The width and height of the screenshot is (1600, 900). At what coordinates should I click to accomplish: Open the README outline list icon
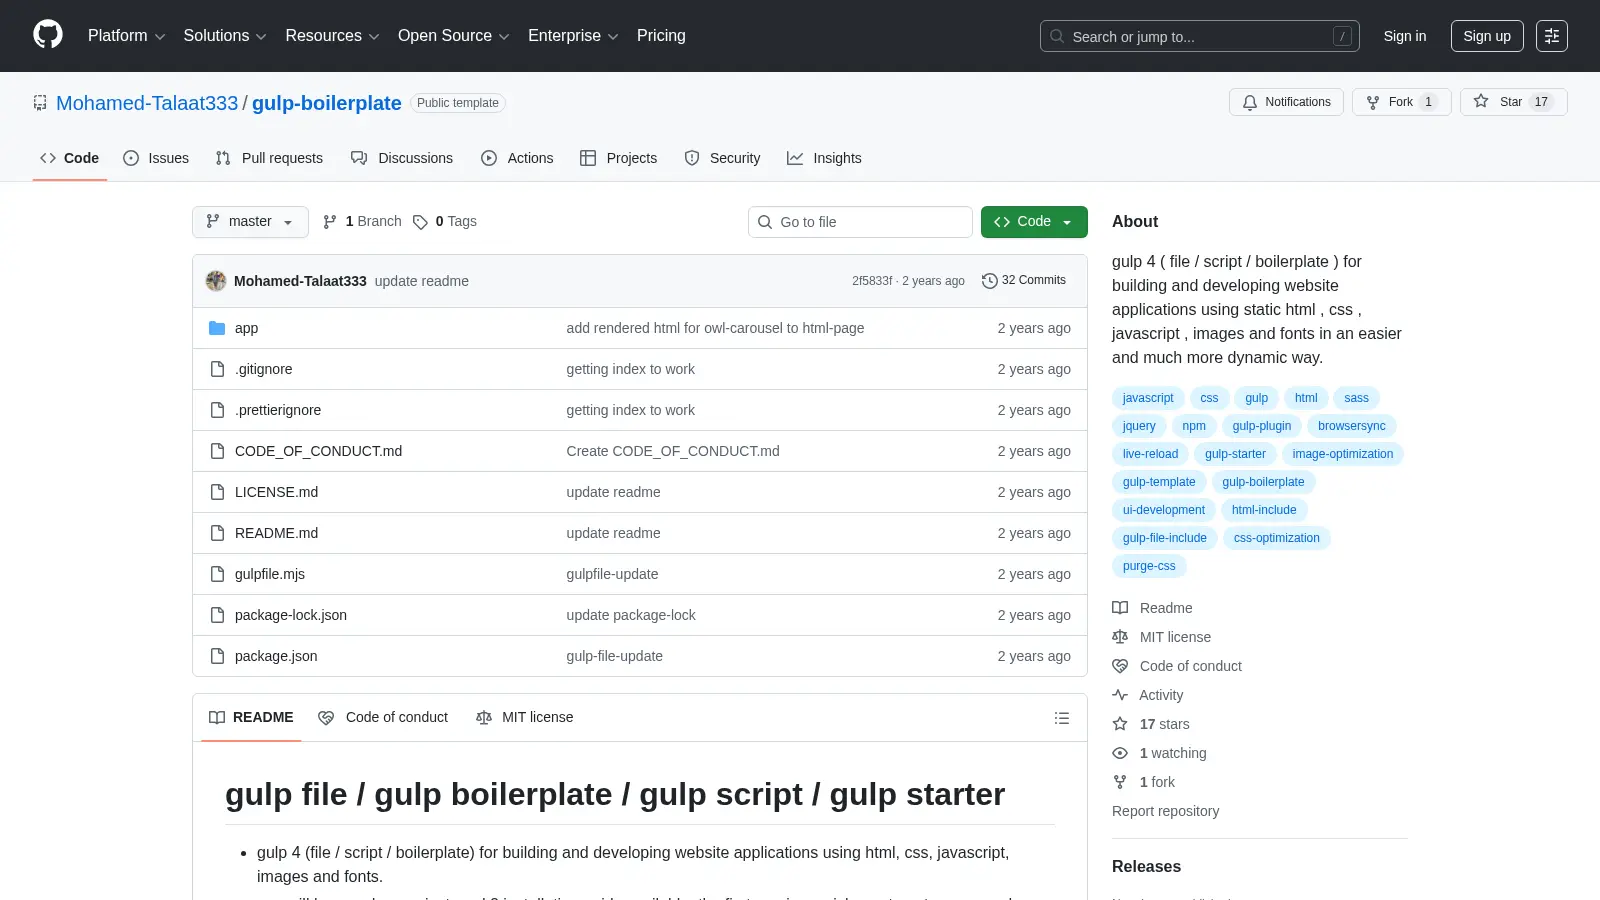[1062, 718]
